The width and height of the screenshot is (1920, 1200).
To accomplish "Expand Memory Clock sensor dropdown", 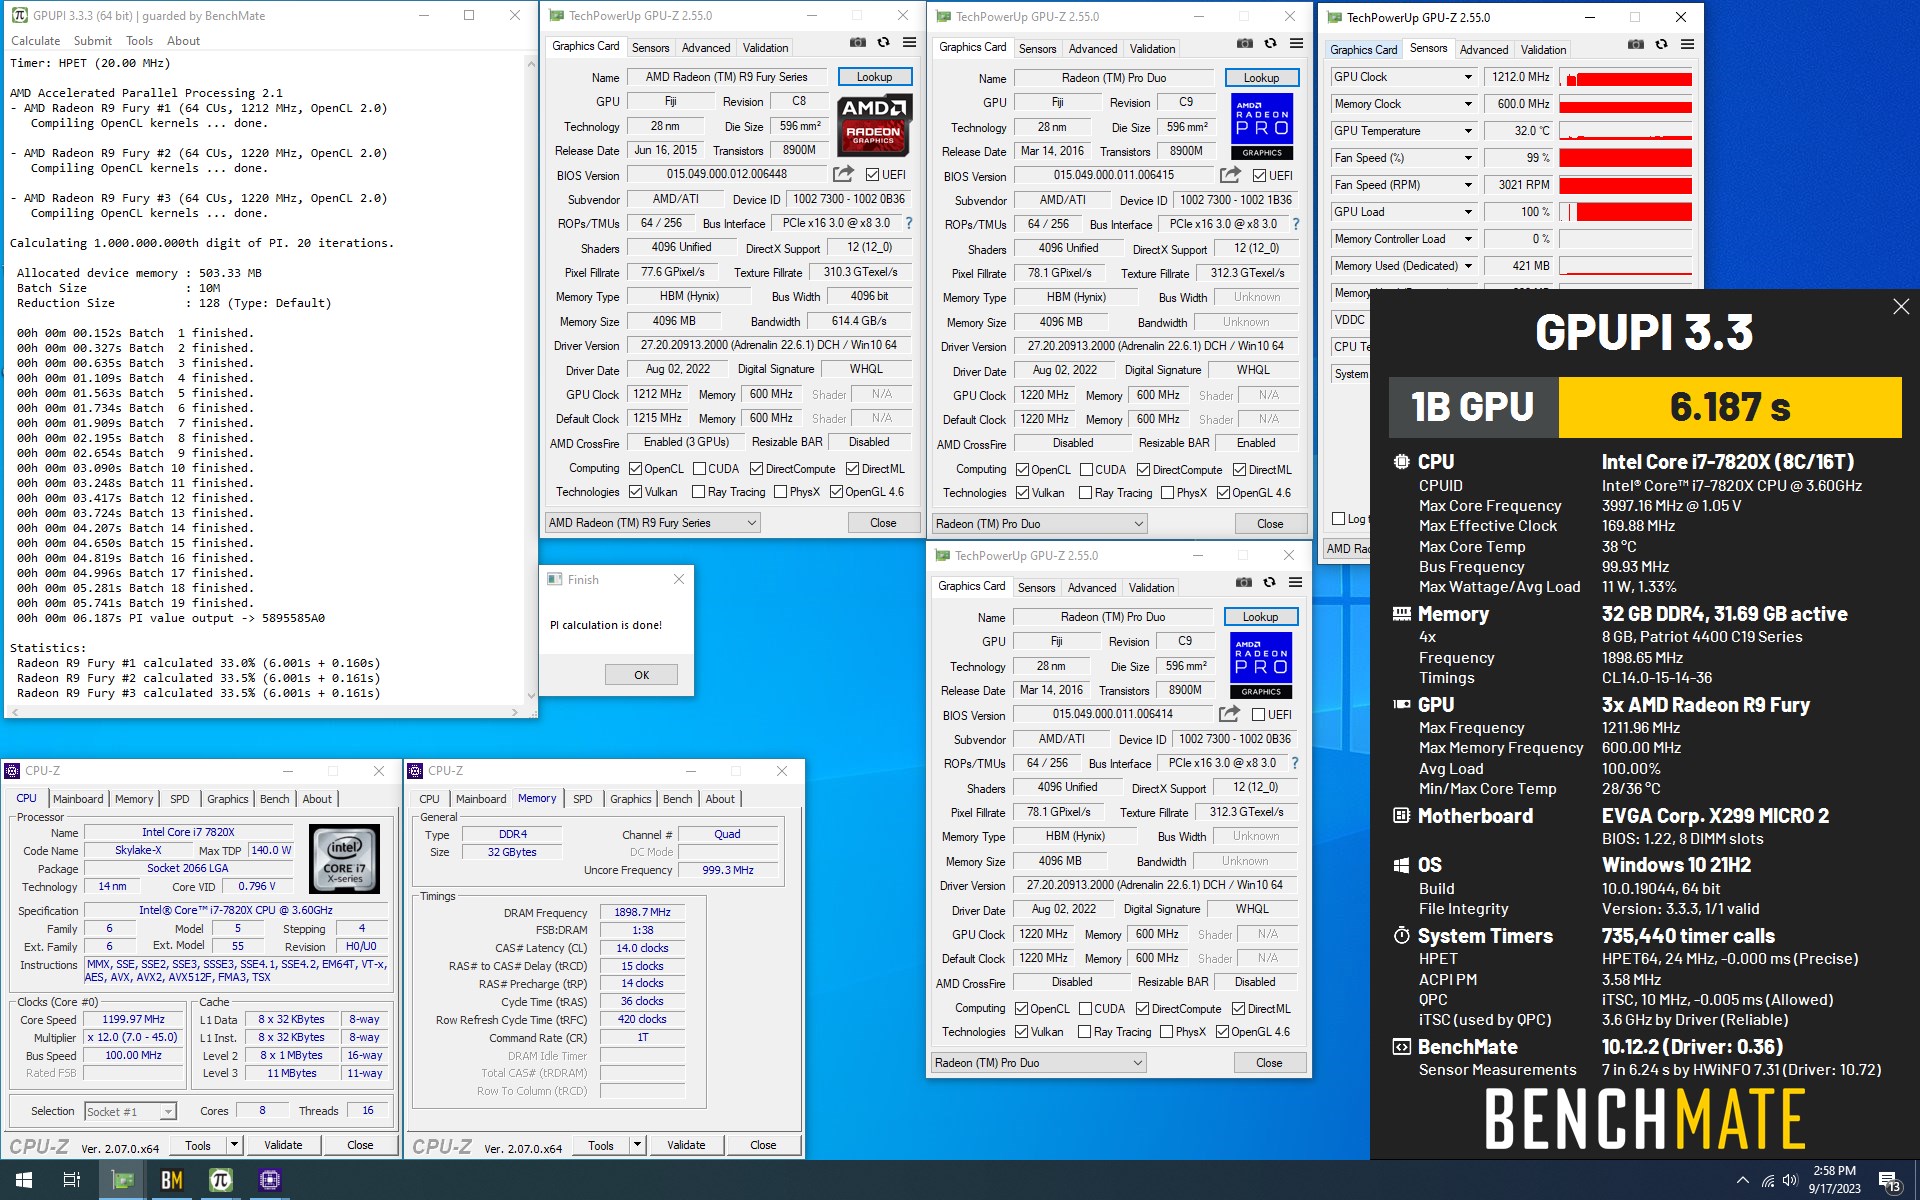I will point(1468,104).
